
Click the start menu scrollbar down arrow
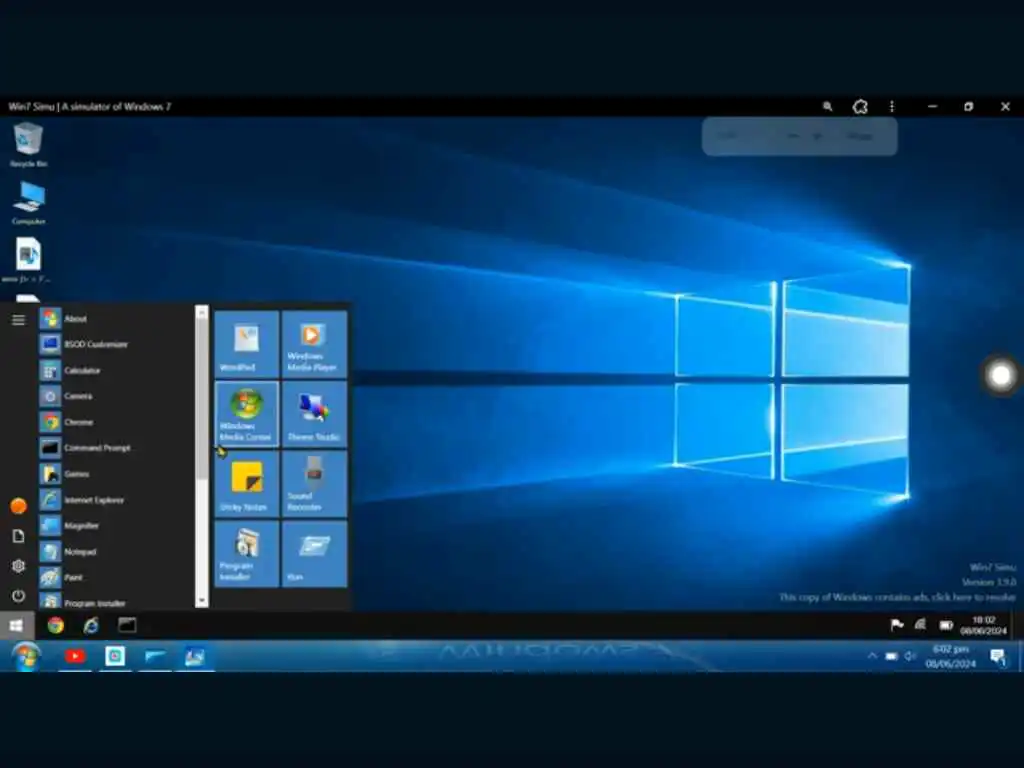202,600
